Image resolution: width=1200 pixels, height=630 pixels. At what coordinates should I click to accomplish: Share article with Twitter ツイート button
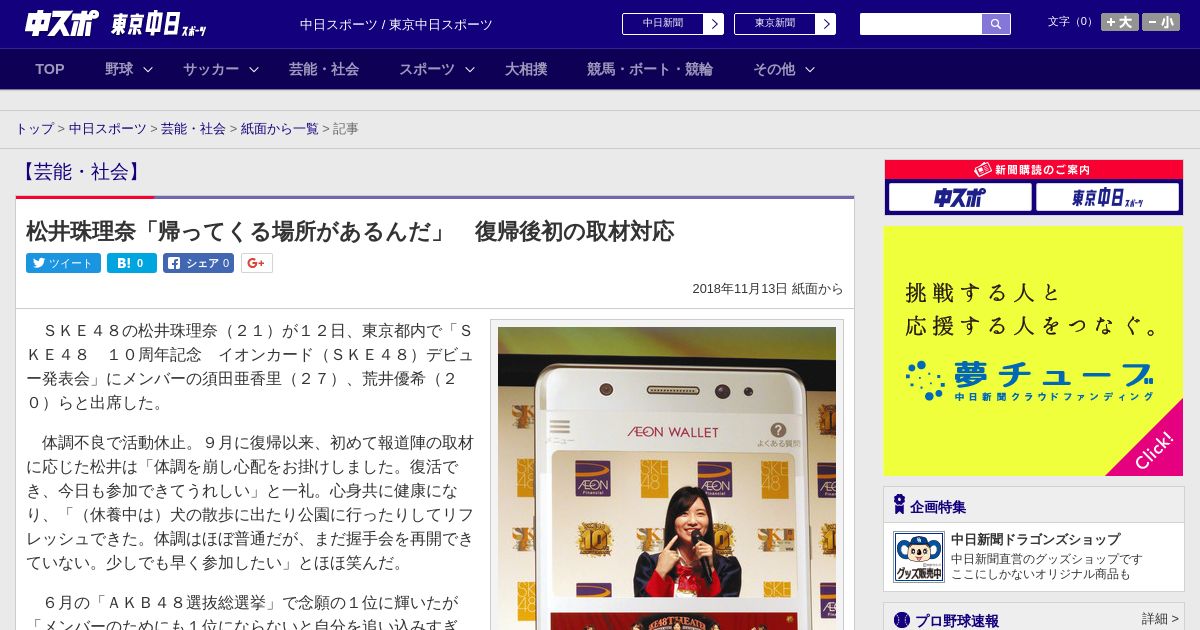tap(63, 263)
